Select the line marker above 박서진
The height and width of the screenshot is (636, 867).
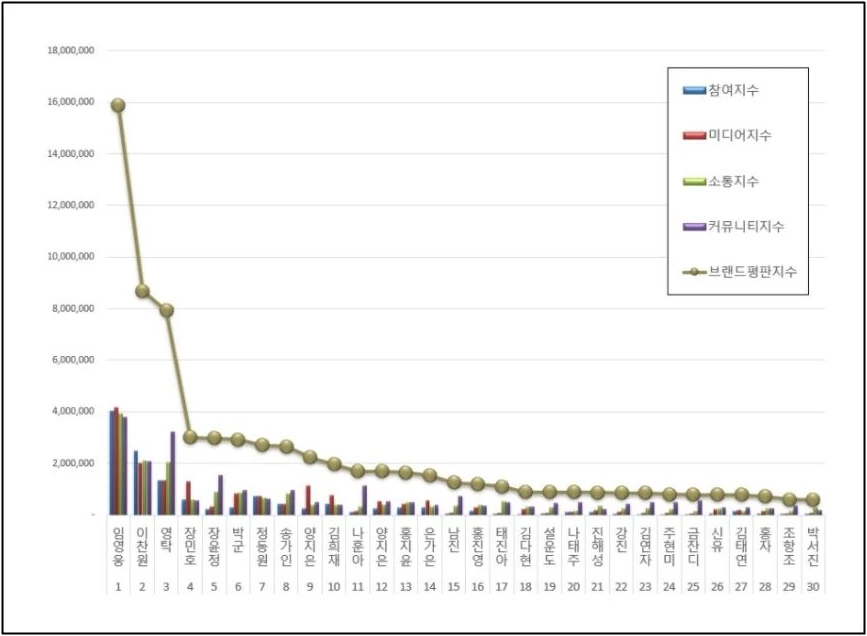coord(813,499)
